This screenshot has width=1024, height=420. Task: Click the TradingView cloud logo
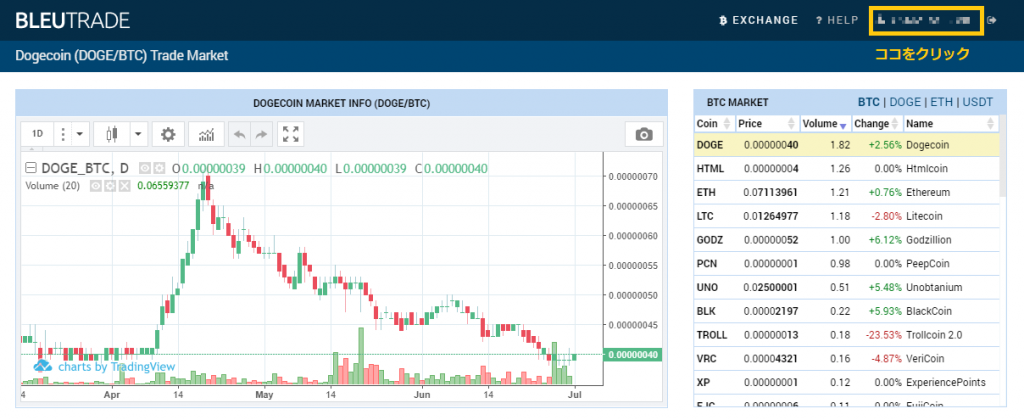pyautogui.click(x=42, y=366)
